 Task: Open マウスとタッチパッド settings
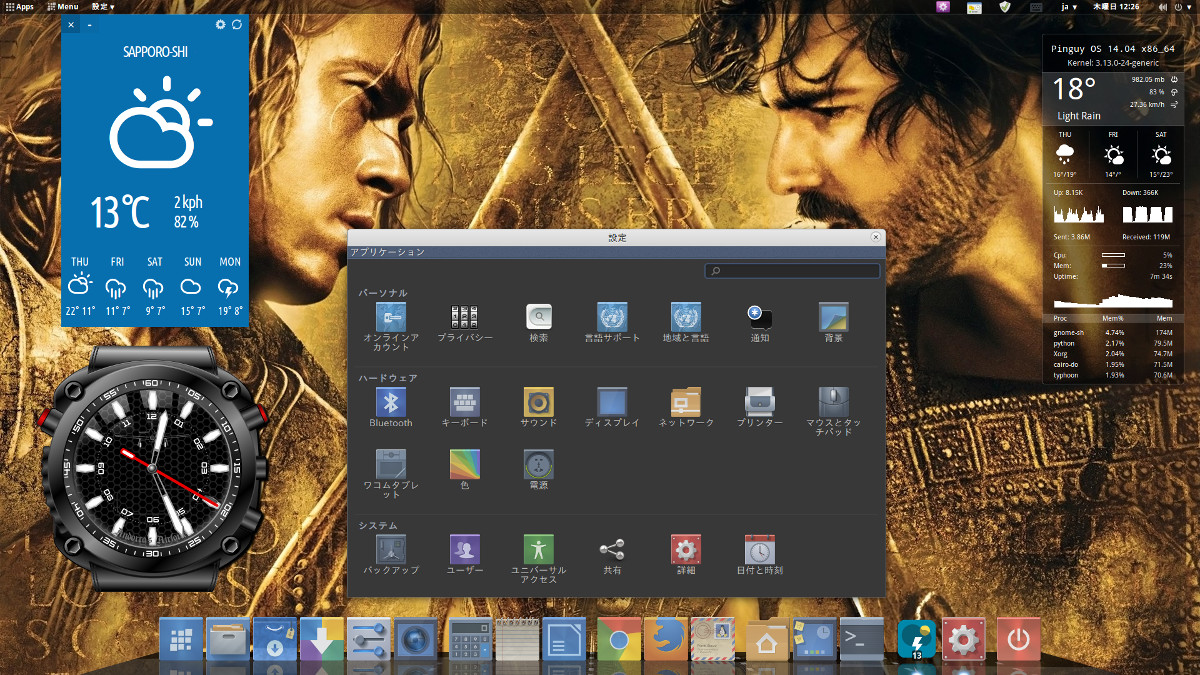(x=833, y=412)
